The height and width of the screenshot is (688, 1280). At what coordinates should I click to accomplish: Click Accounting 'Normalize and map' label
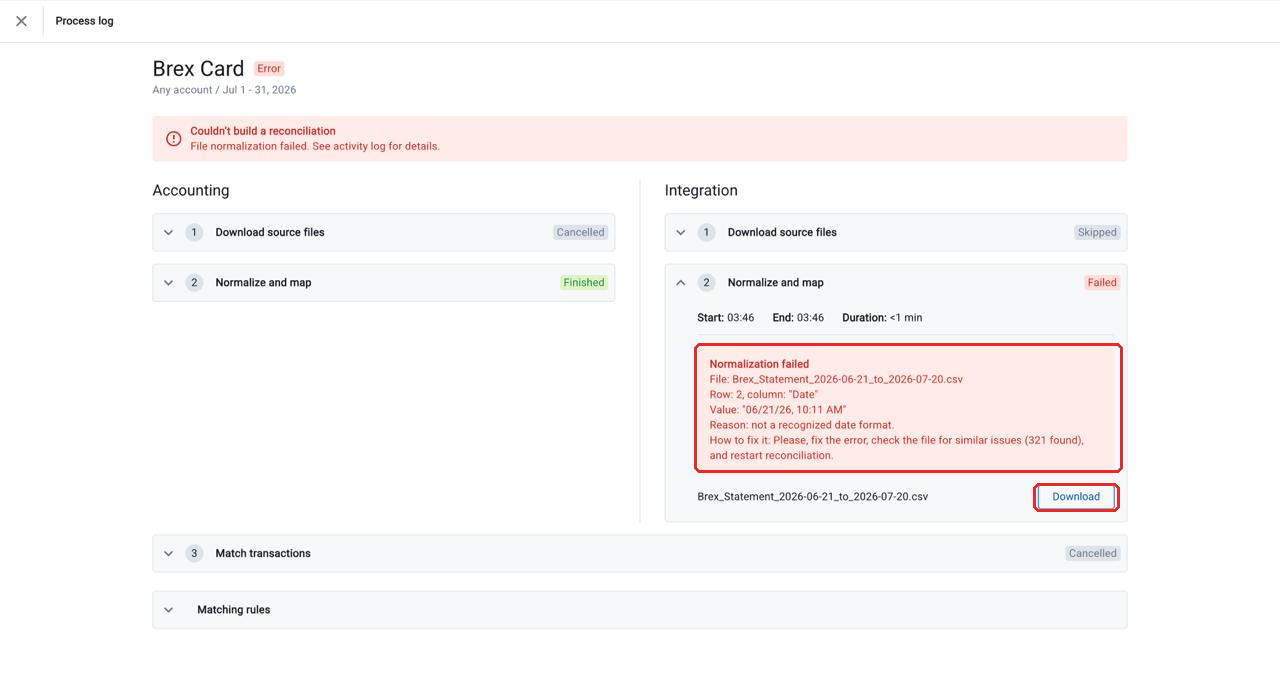click(263, 283)
